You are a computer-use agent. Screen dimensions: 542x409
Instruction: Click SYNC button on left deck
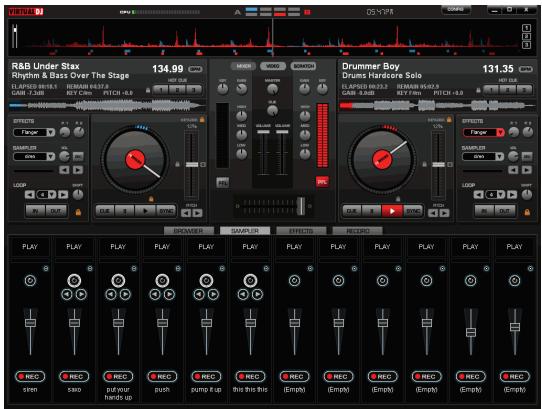click(166, 211)
